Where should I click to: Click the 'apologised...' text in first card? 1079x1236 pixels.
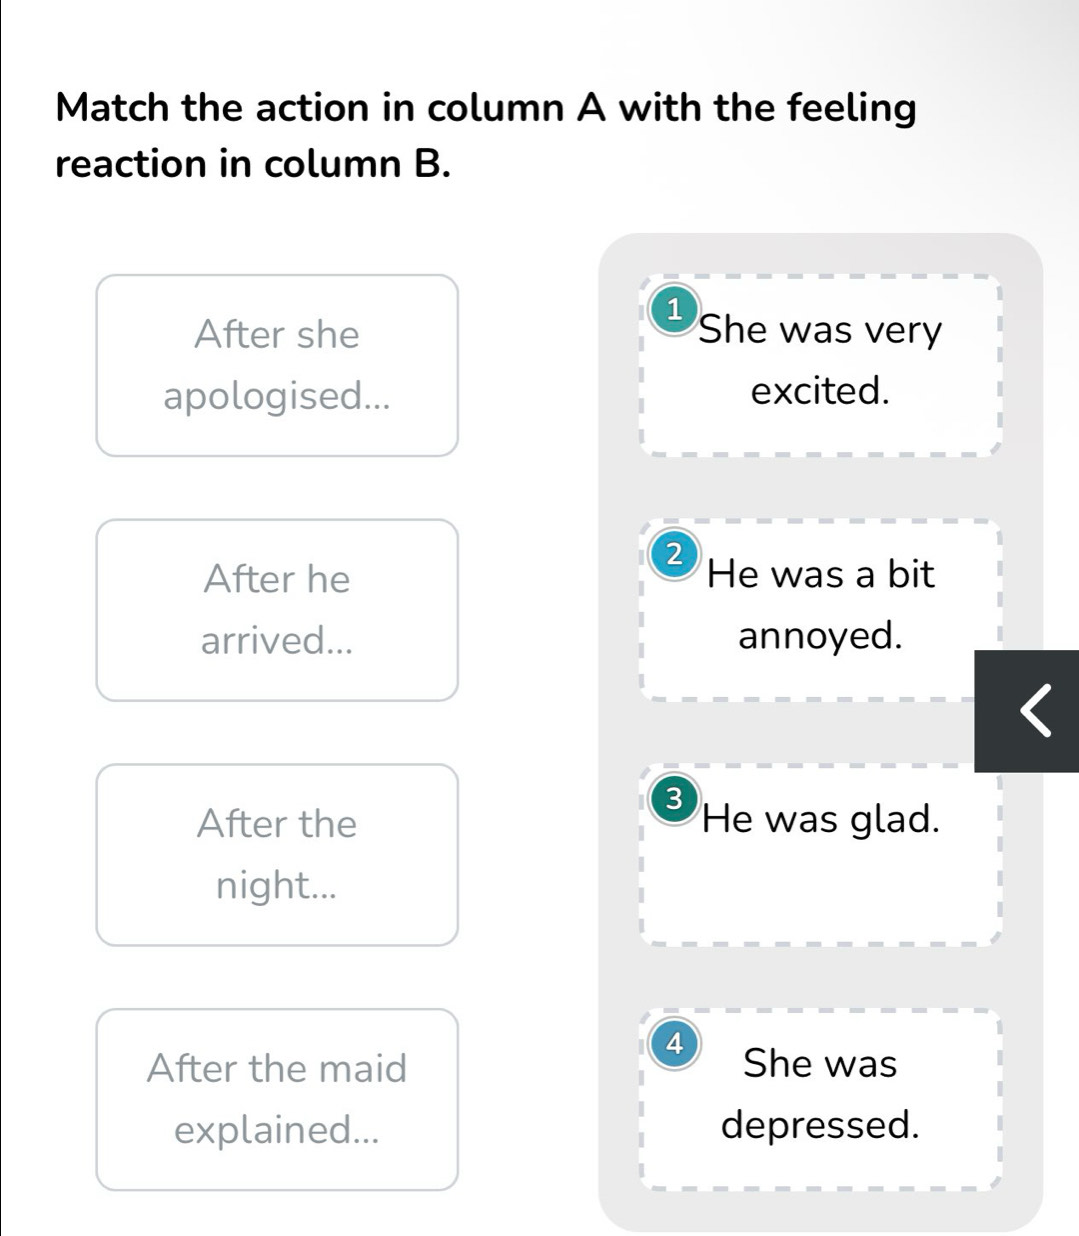coord(277,396)
